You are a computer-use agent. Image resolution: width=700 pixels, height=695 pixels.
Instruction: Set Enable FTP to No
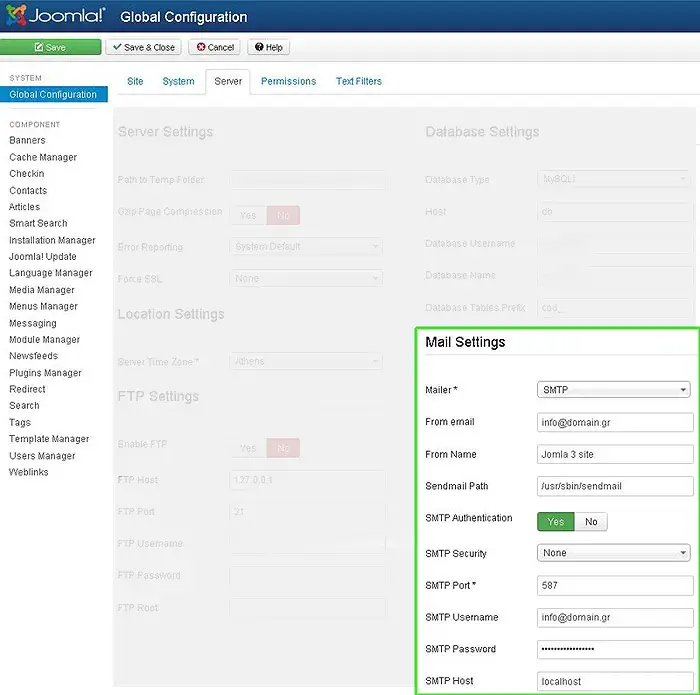point(283,448)
